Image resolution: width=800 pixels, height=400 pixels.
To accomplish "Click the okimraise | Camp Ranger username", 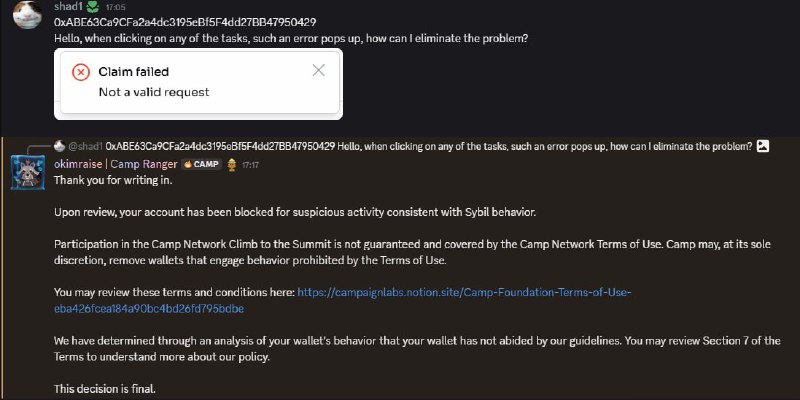I will [116, 164].
